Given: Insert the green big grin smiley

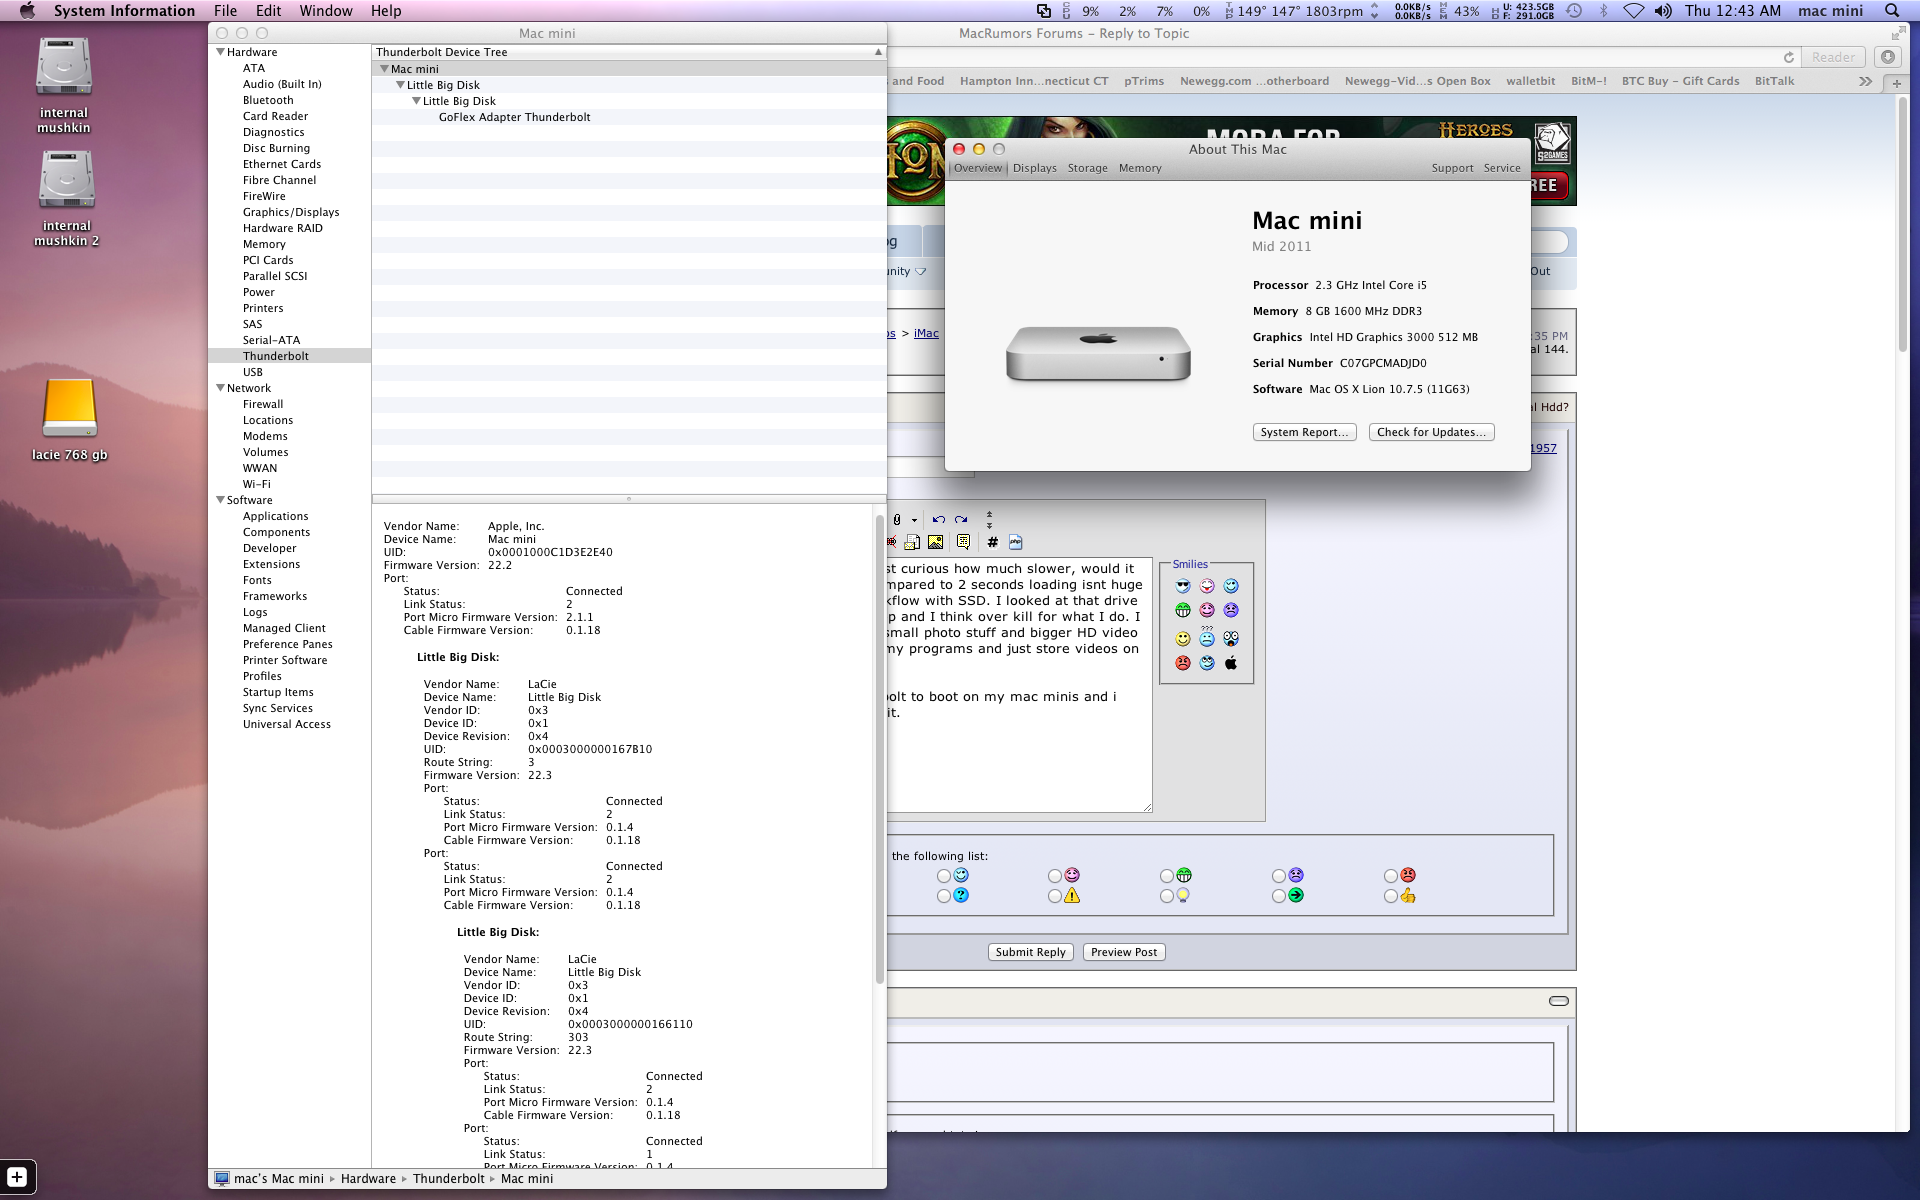Looking at the screenshot, I should 1183,610.
